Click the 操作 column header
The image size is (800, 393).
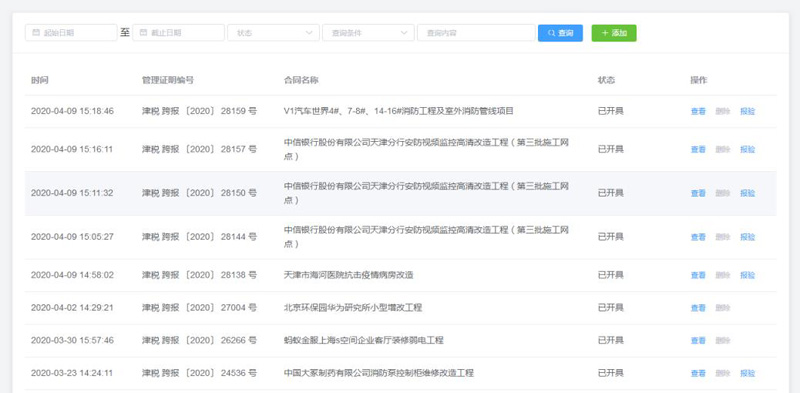[699, 80]
